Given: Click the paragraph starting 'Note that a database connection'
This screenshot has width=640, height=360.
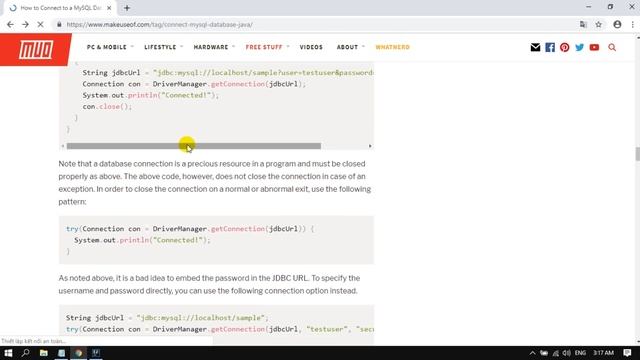Looking at the screenshot, I should pos(215,182).
